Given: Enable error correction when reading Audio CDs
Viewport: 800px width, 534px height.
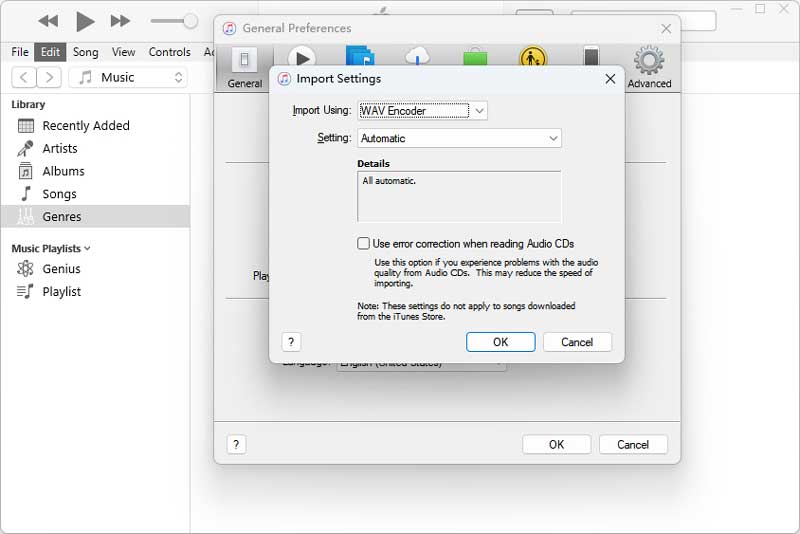Looking at the screenshot, I should pyautogui.click(x=364, y=243).
